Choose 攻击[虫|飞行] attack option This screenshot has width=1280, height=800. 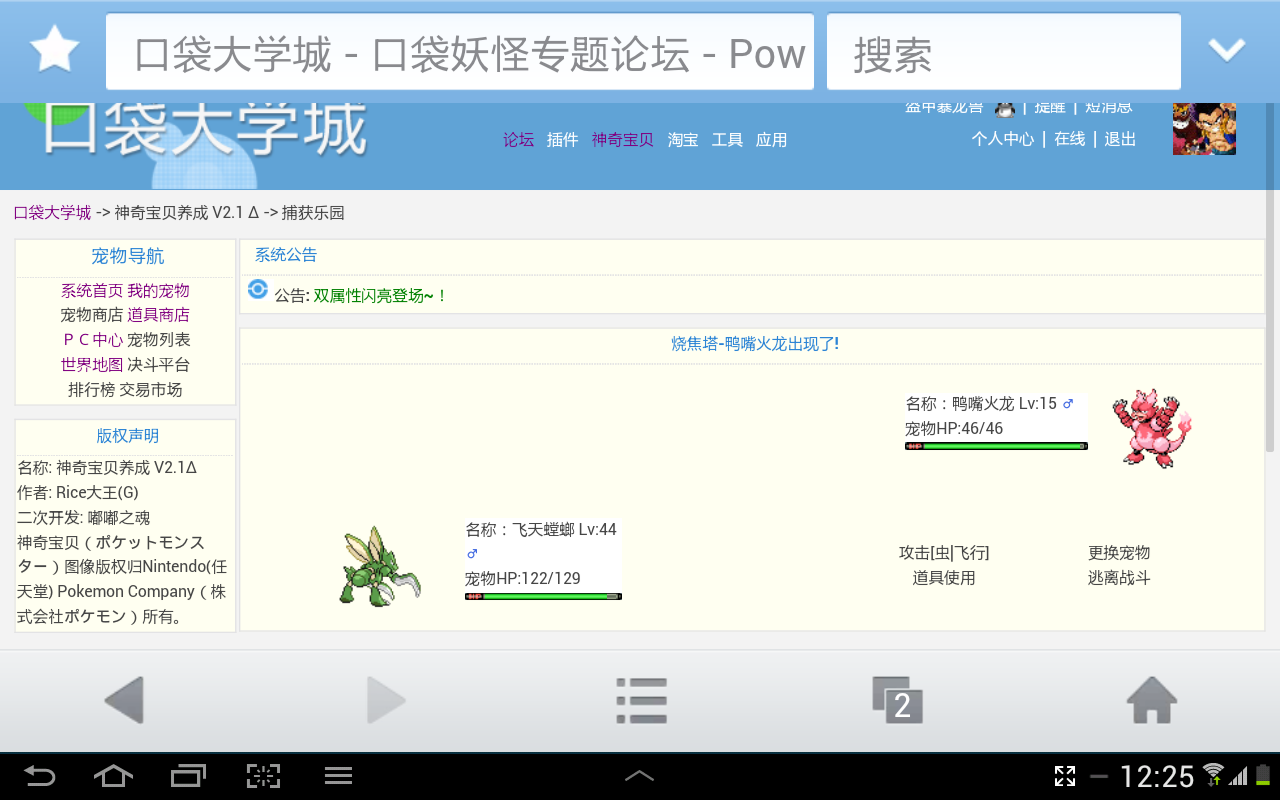tap(944, 553)
